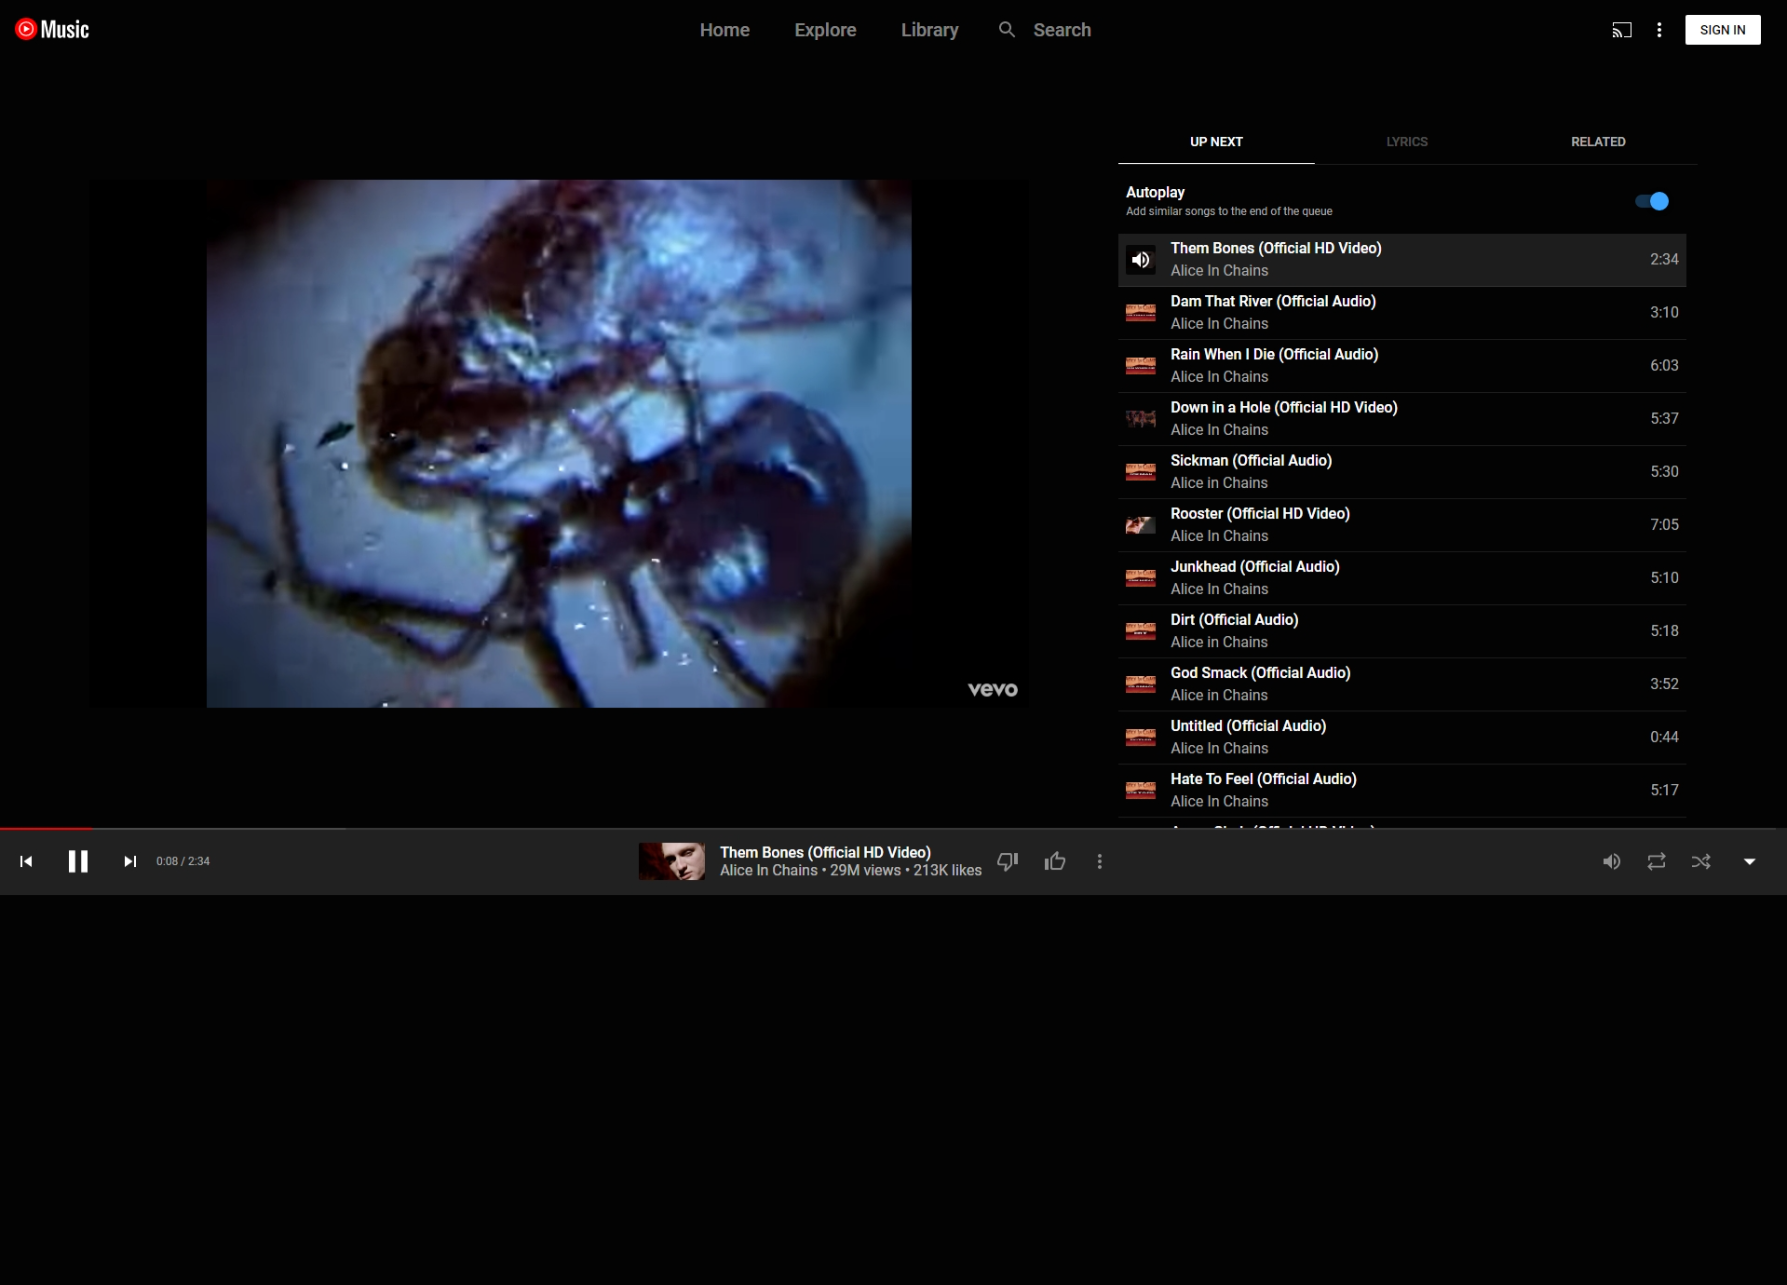
Task: Switch to the UP NEXT tab
Action: pos(1216,142)
